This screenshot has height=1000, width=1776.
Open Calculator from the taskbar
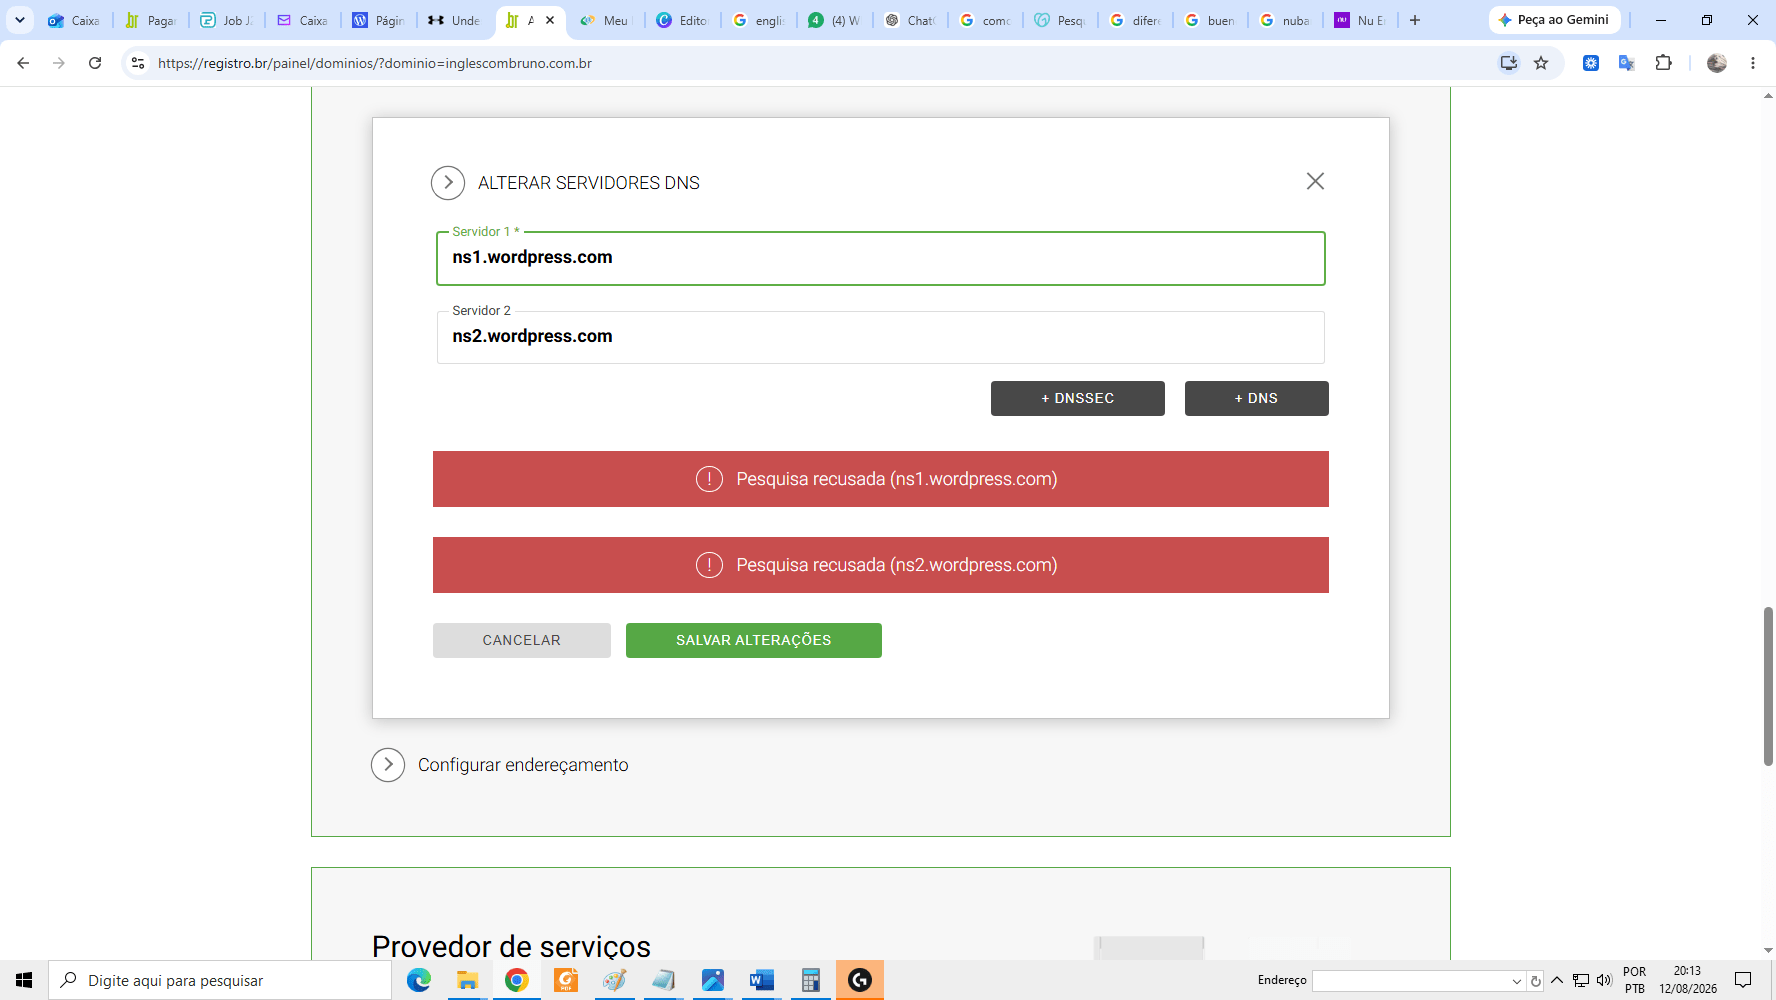click(811, 980)
